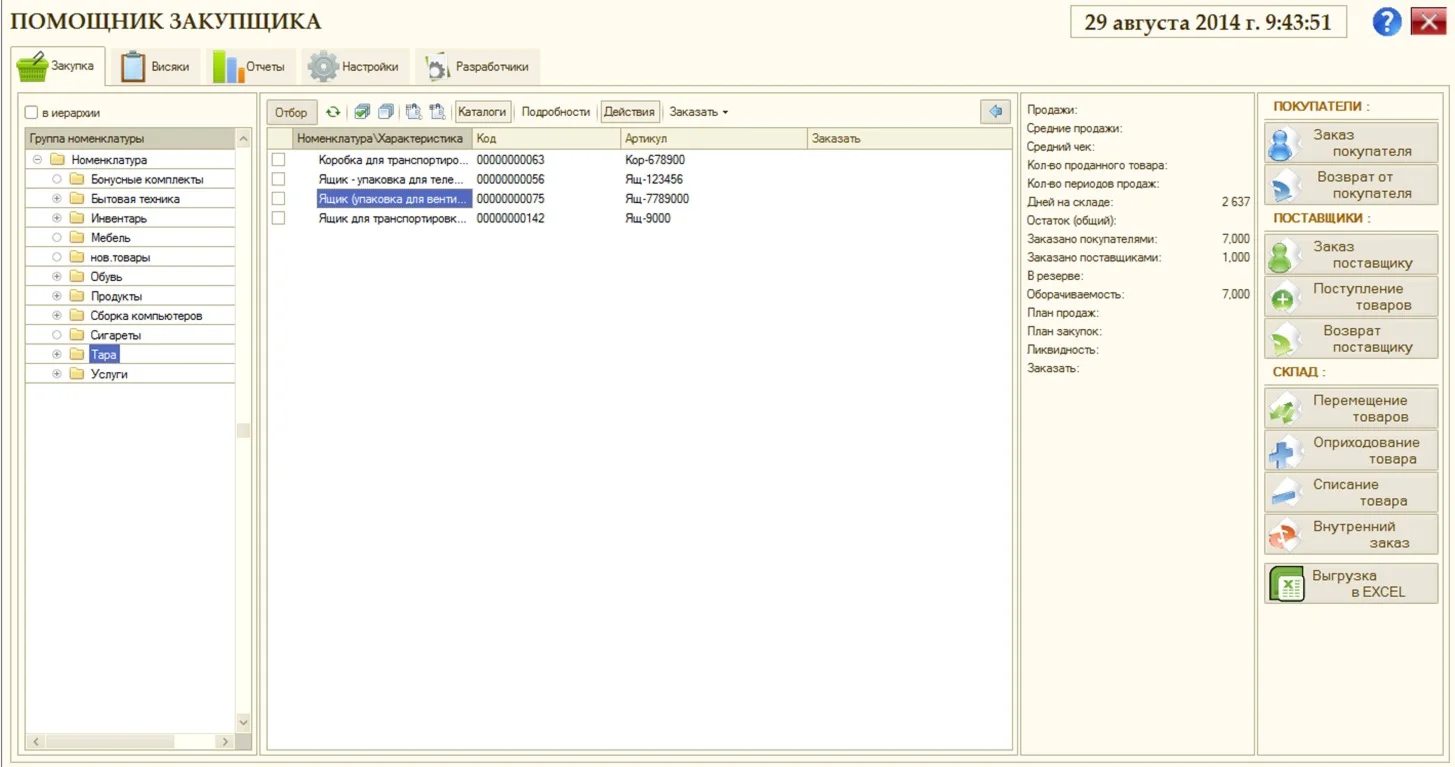The height and width of the screenshot is (767, 1455).
Task: Click the Каталоги toolbar button
Action: (x=483, y=112)
